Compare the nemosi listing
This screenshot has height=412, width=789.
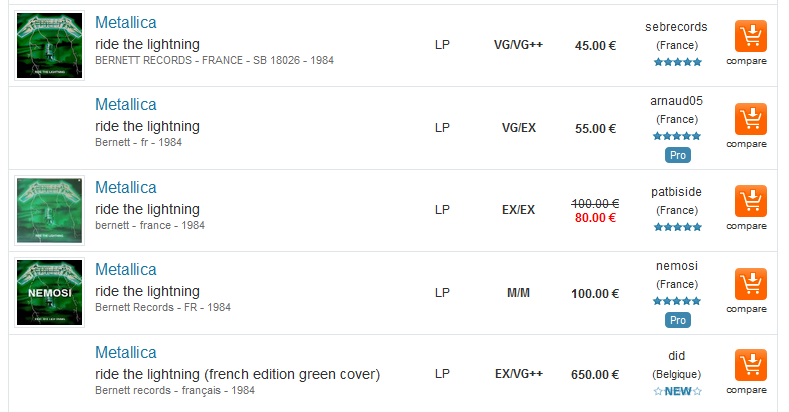point(746,309)
